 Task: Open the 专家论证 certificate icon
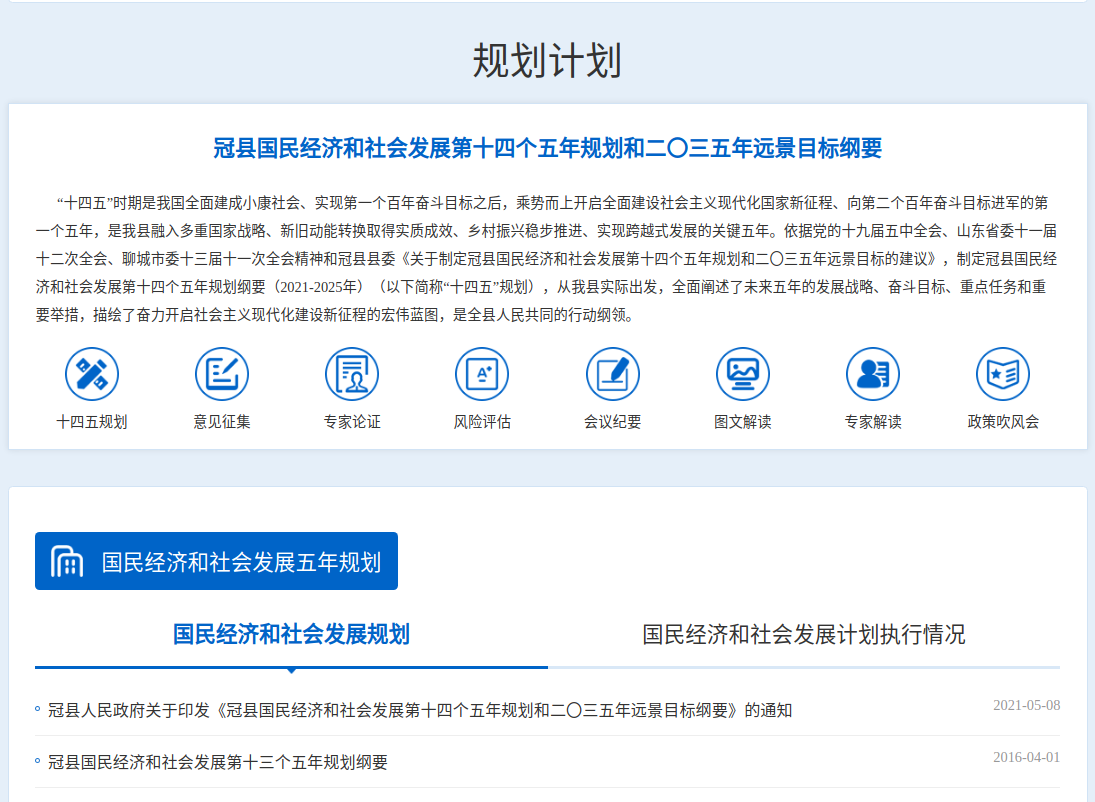352,374
